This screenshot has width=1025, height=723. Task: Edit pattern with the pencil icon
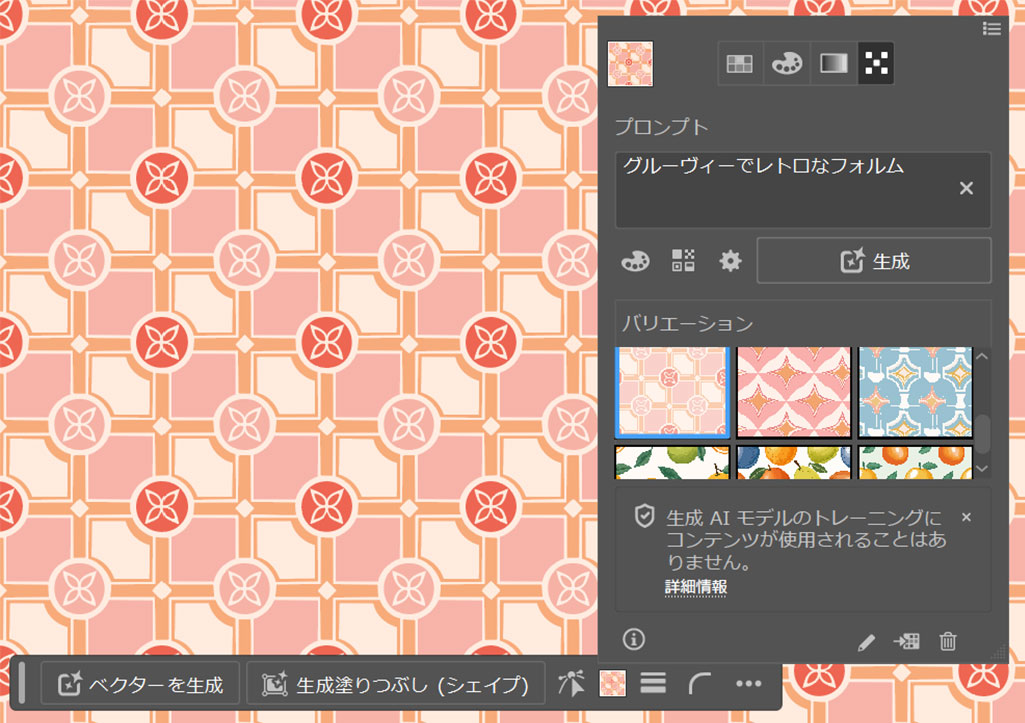pyautogui.click(x=867, y=641)
